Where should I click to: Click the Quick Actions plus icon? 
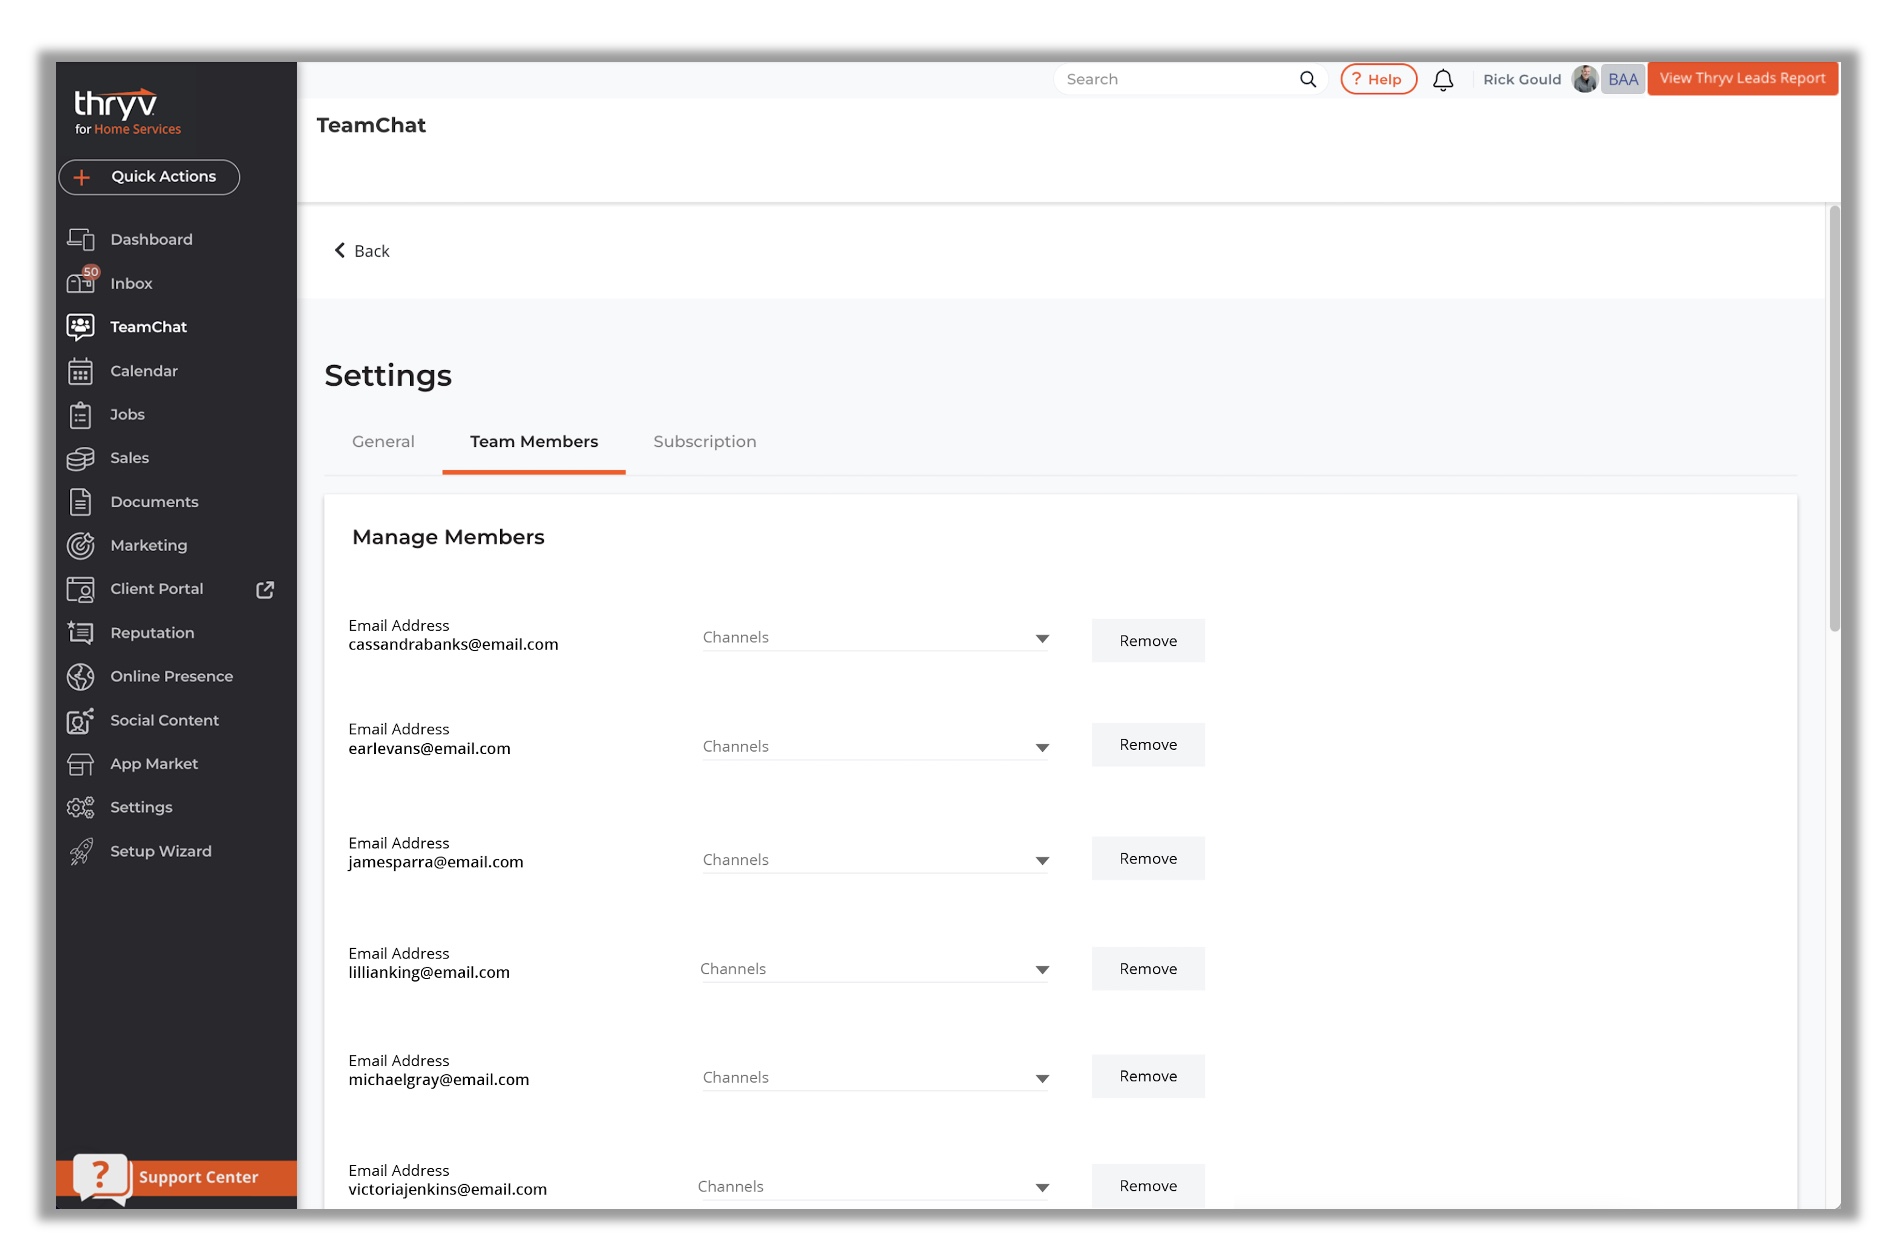[82, 177]
